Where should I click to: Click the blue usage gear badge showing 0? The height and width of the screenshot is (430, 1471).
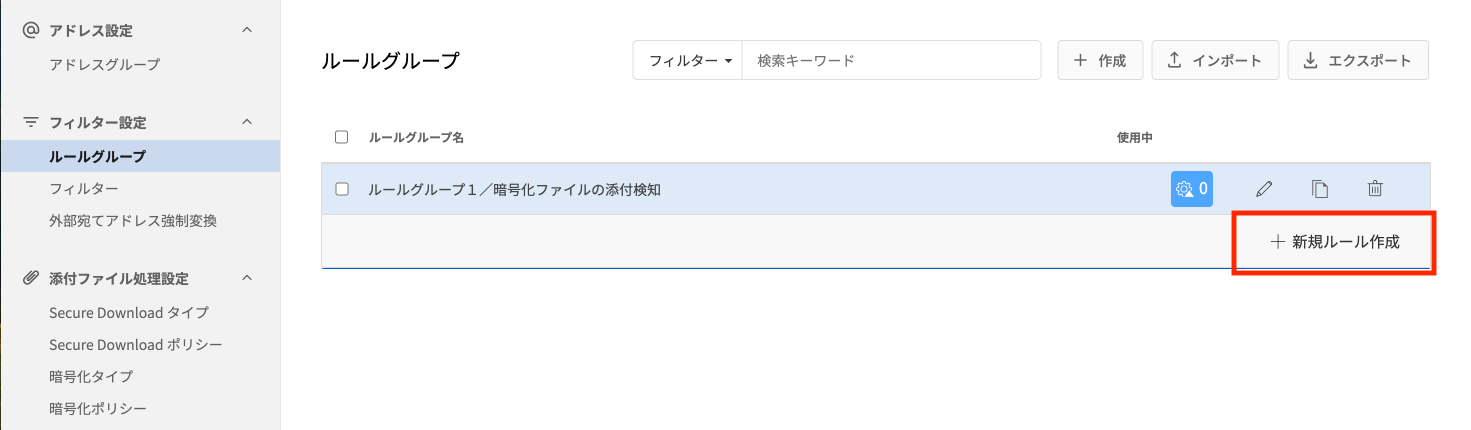coord(1191,189)
